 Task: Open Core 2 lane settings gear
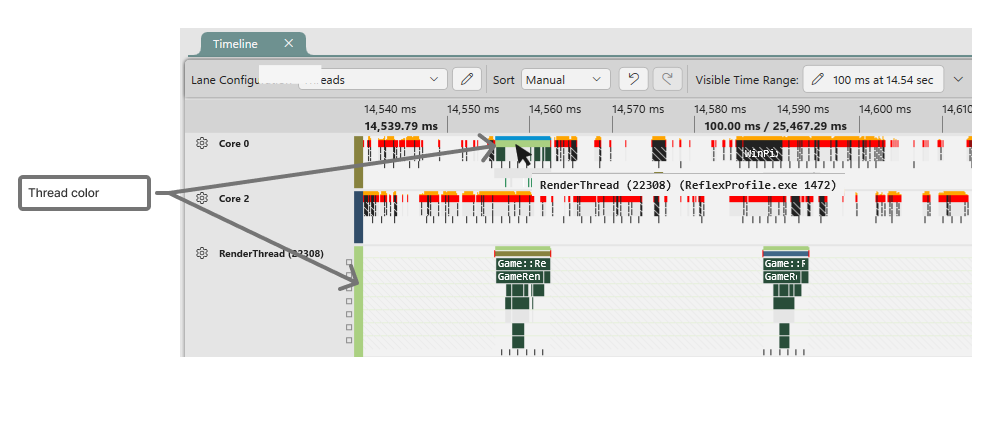click(202, 199)
